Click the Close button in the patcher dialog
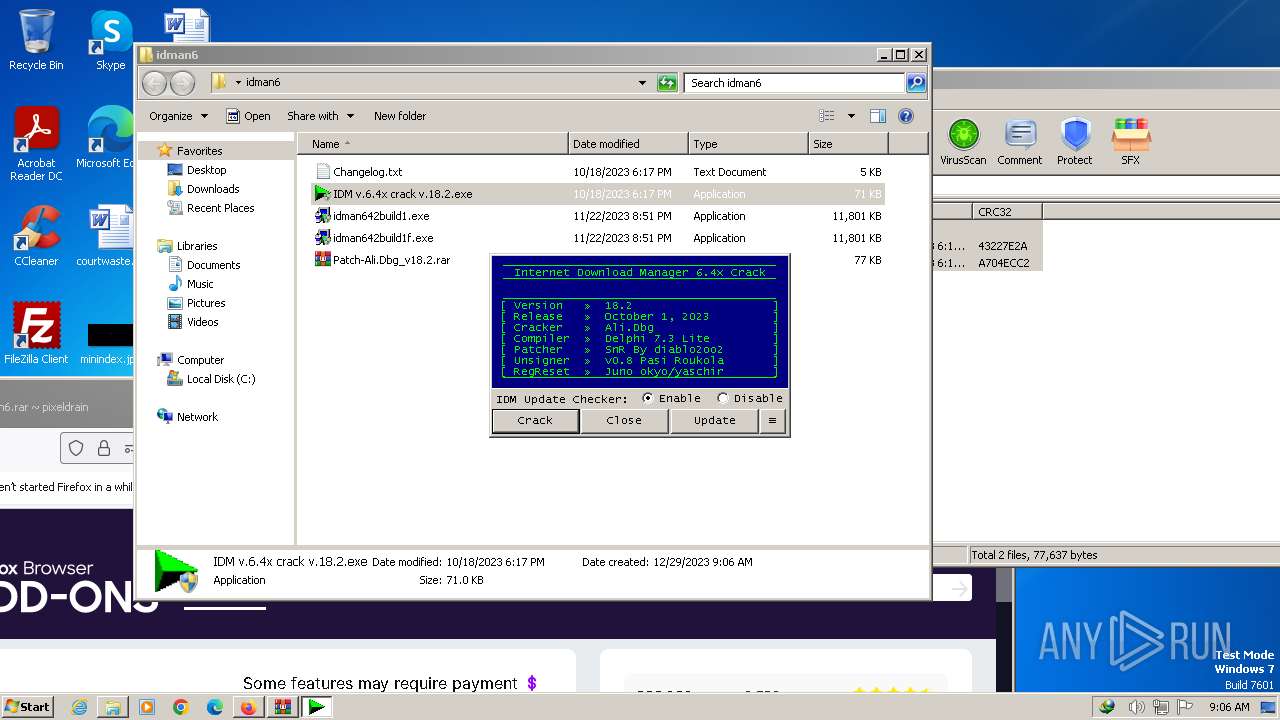 pyautogui.click(x=624, y=421)
